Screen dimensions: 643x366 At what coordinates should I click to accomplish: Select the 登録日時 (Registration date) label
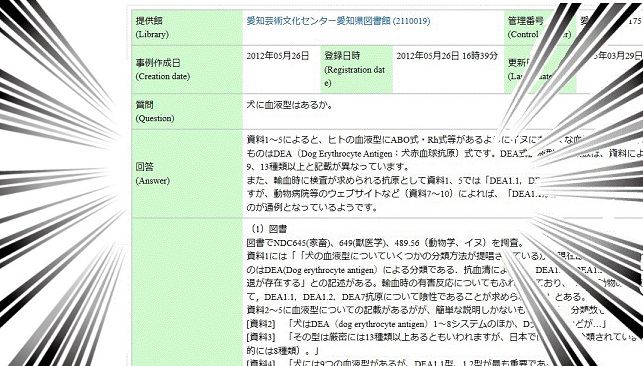click(356, 69)
